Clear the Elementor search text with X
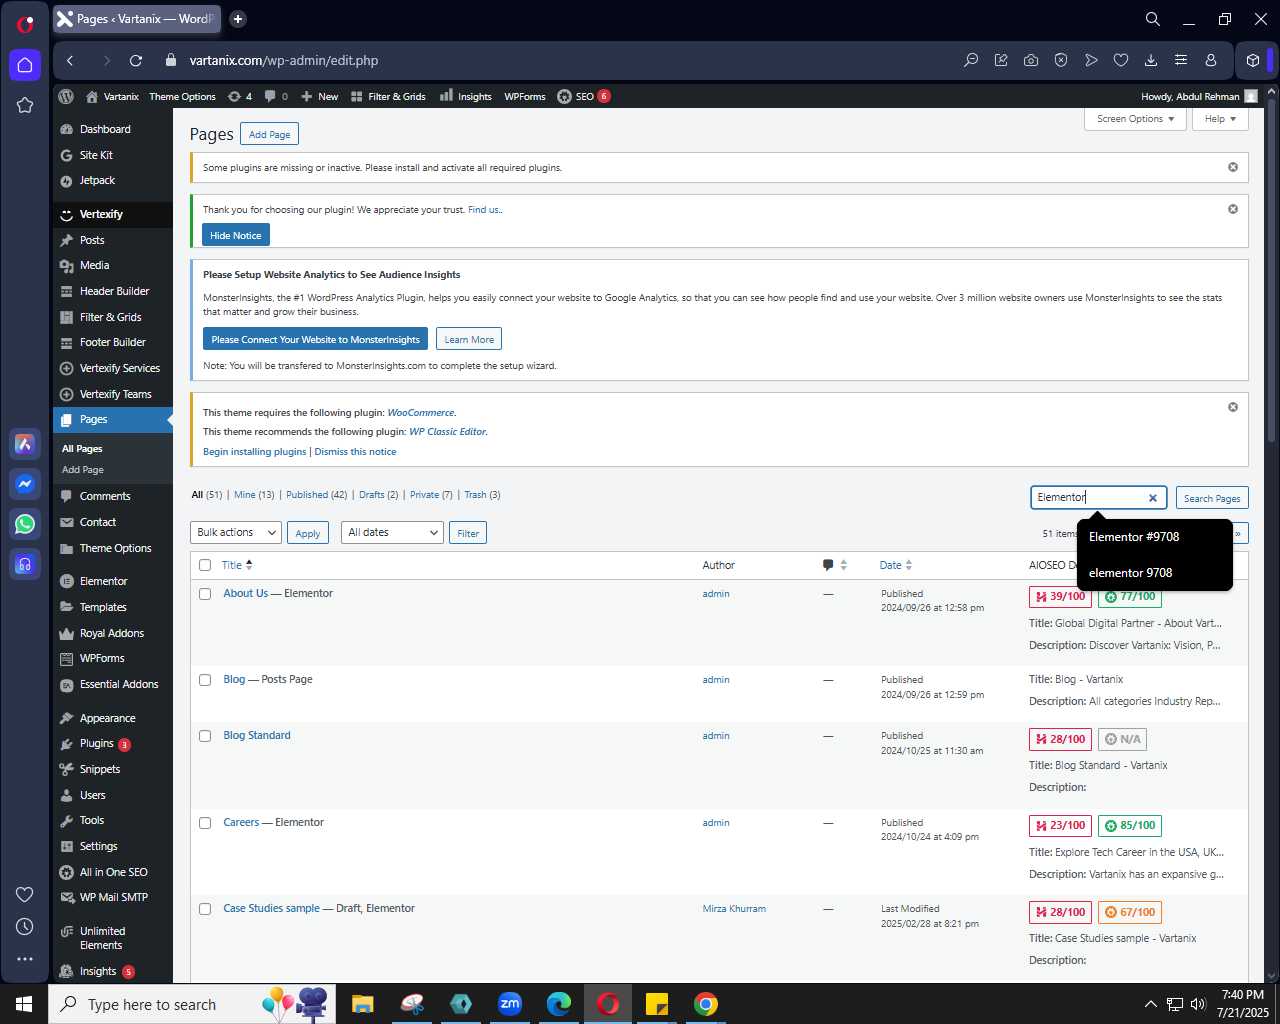The height and width of the screenshot is (1024, 1280). [1152, 498]
